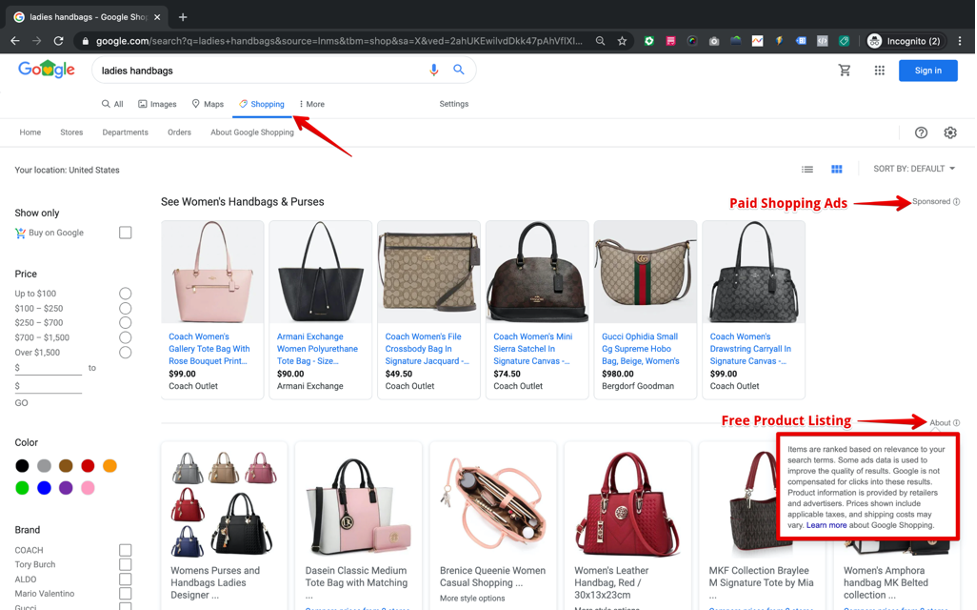Screen dimensions: 977x610
Task: Open the pink Coach Gallery Tote image
Action: (x=212, y=272)
